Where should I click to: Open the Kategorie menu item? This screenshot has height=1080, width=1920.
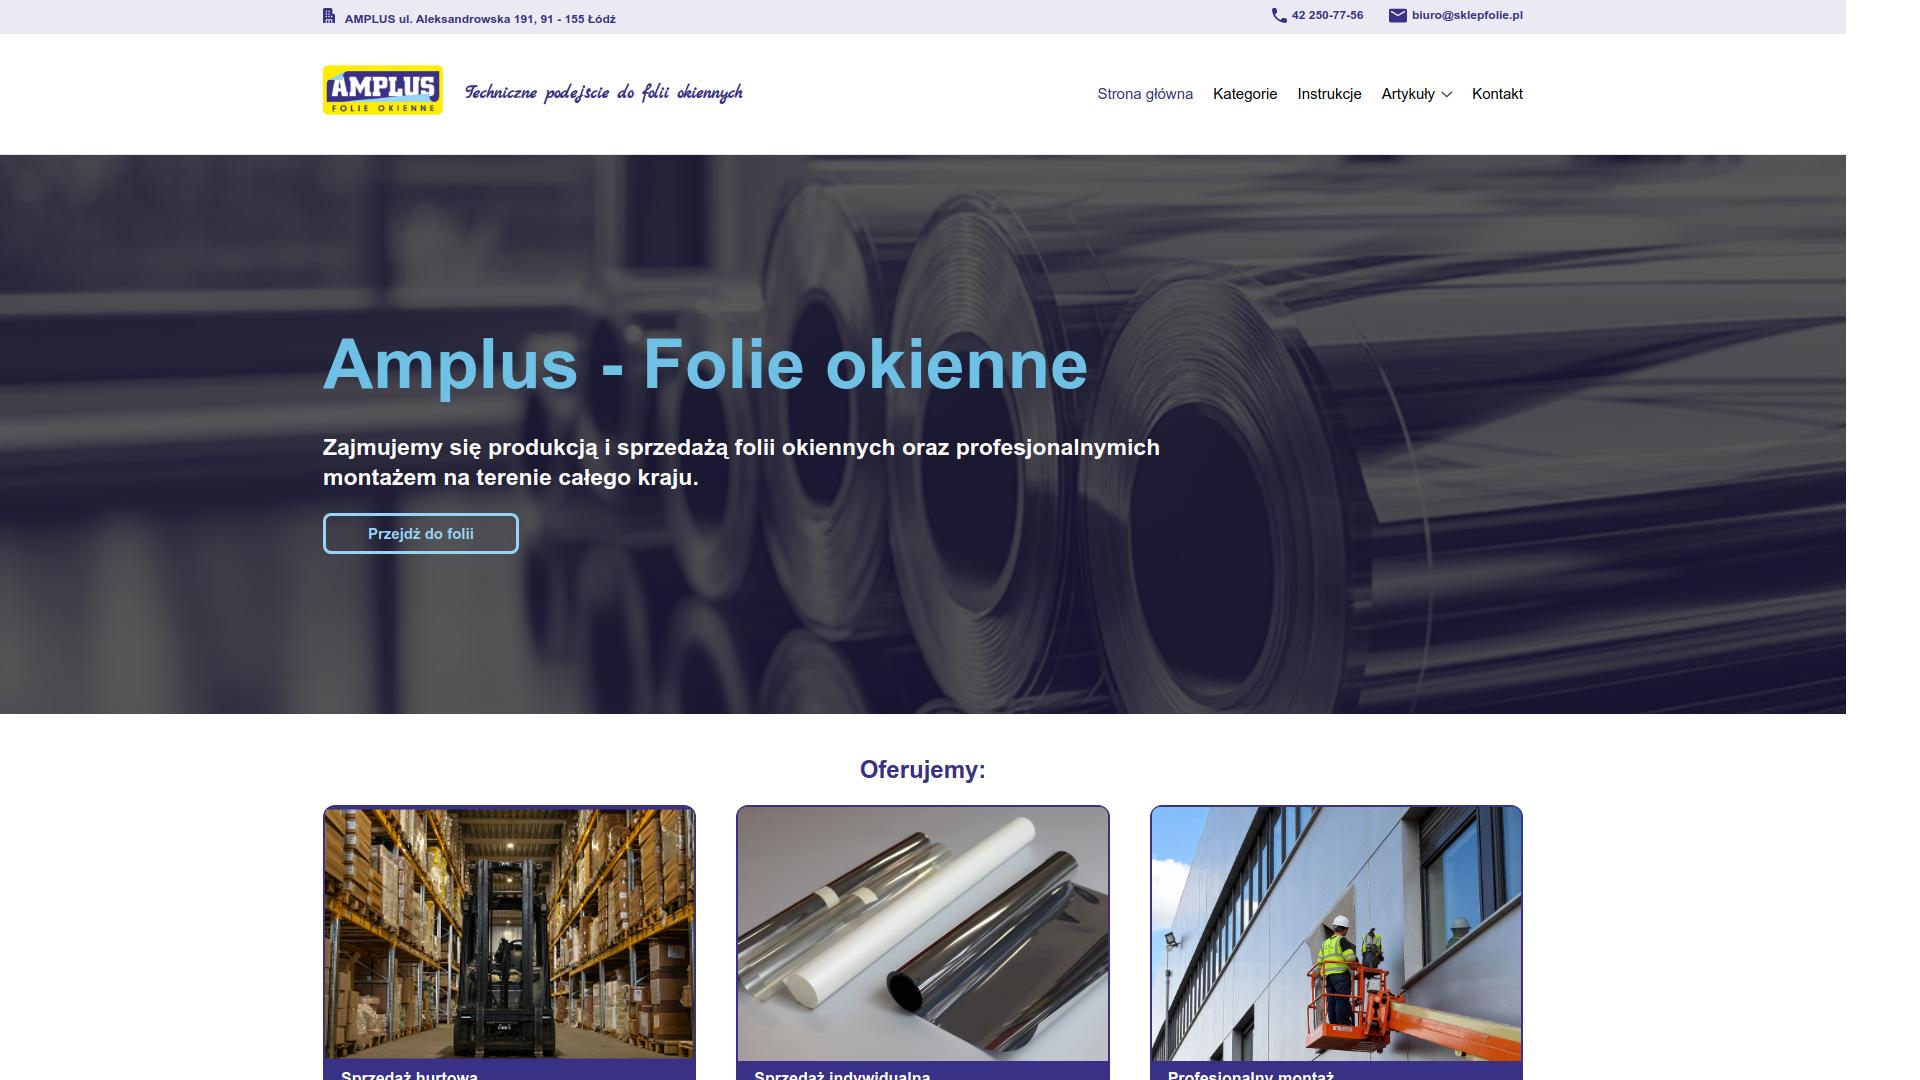[1245, 94]
